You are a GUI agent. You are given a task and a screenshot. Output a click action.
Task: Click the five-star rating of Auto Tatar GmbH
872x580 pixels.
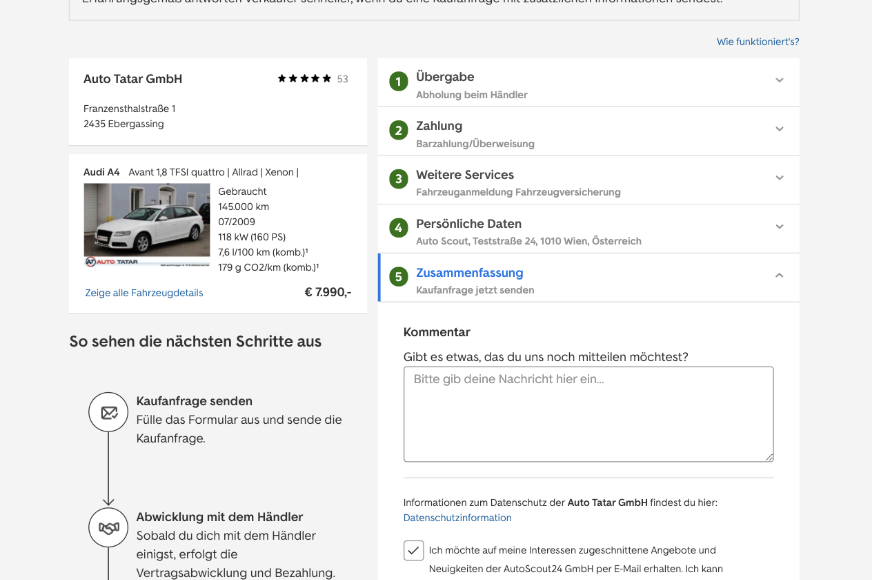pos(304,78)
